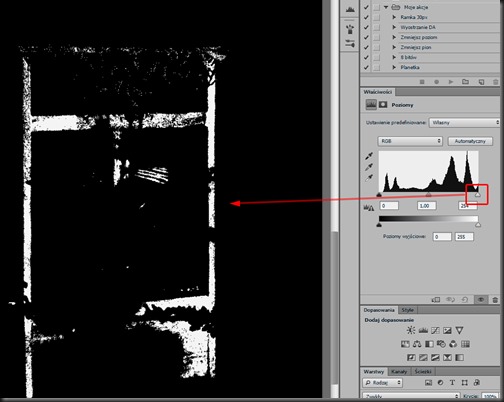Add Exposure adjustment
This screenshot has width=504, height=402.
[447, 330]
